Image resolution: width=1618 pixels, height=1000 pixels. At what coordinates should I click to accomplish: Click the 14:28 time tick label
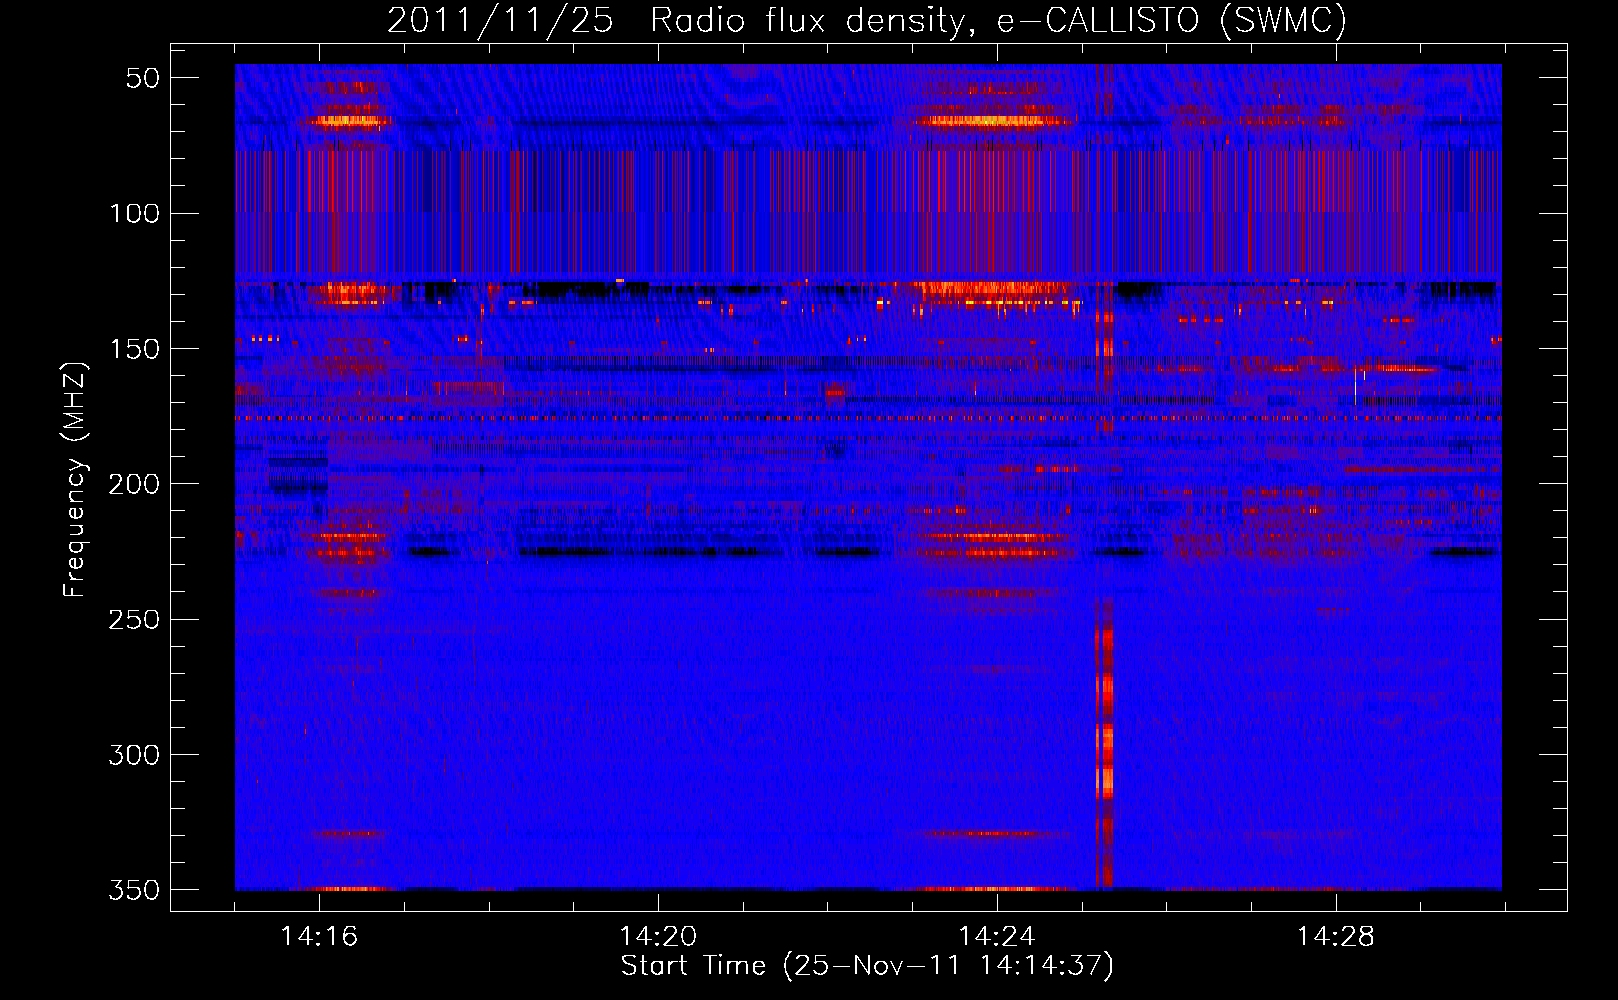point(1336,936)
